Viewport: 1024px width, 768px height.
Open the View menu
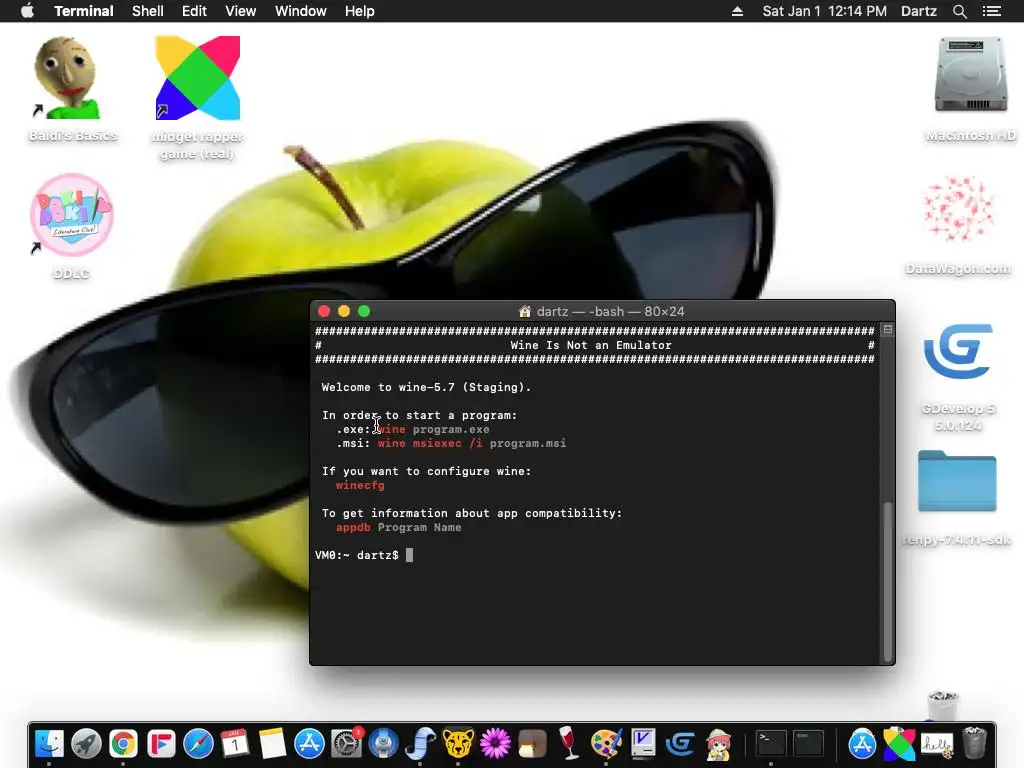pyautogui.click(x=240, y=11)
